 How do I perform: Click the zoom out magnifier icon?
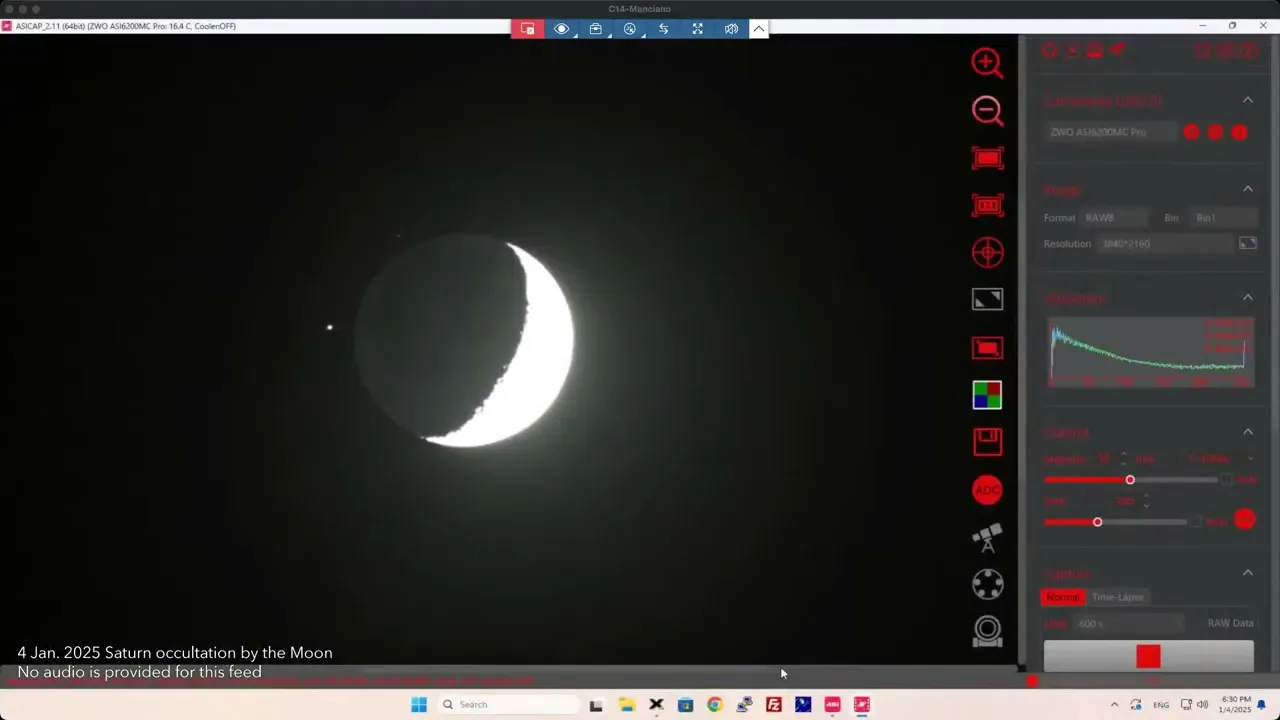987,110
